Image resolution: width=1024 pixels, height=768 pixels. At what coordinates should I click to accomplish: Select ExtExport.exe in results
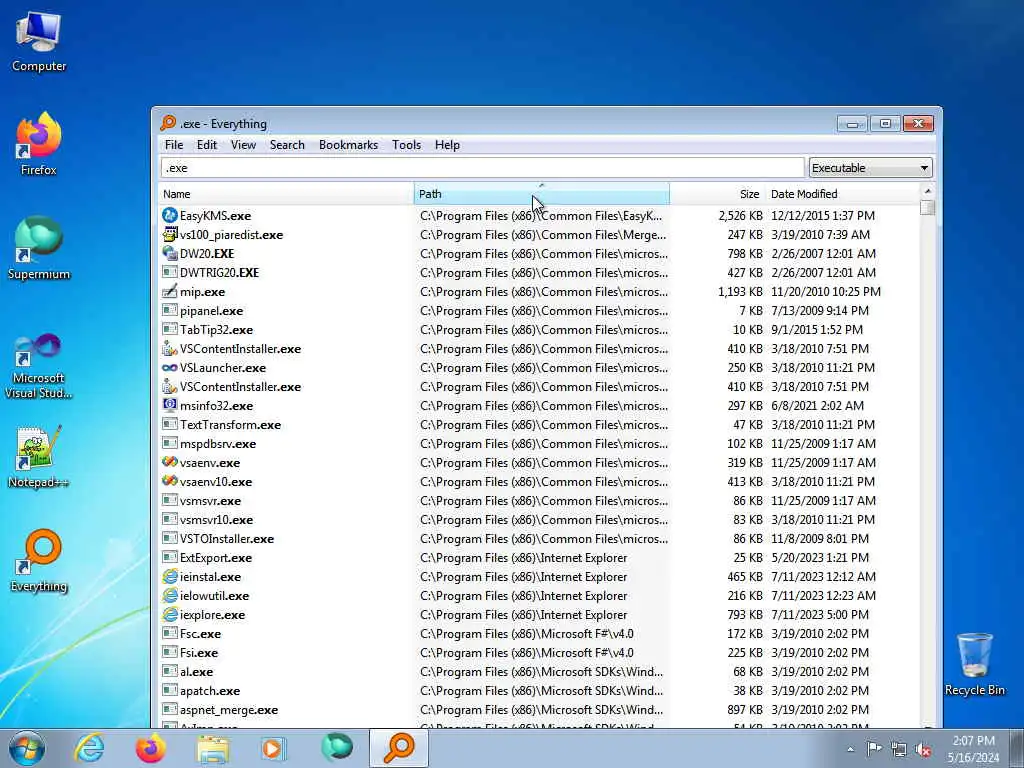click(216, 558)
